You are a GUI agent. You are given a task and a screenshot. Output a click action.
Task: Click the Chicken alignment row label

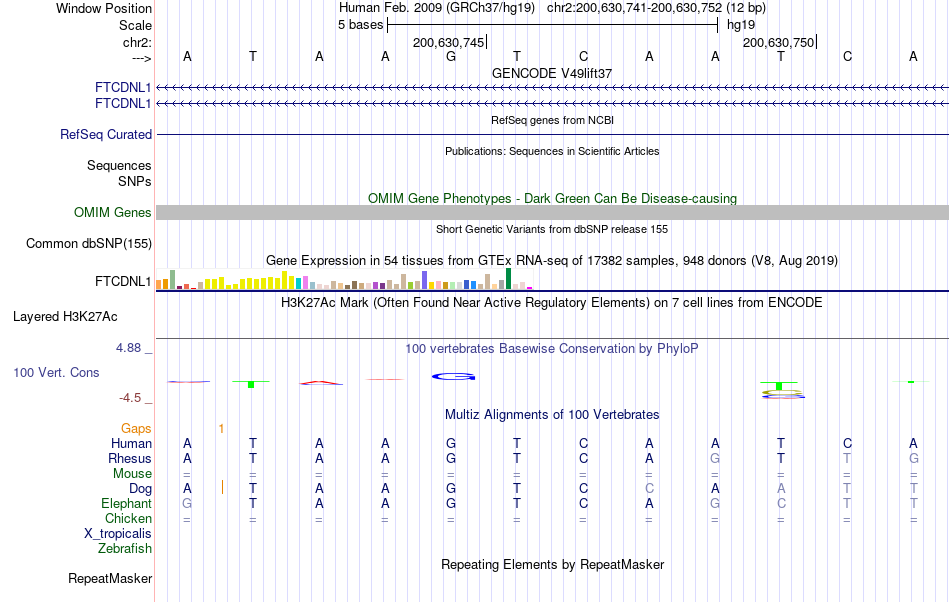point(128,518)
